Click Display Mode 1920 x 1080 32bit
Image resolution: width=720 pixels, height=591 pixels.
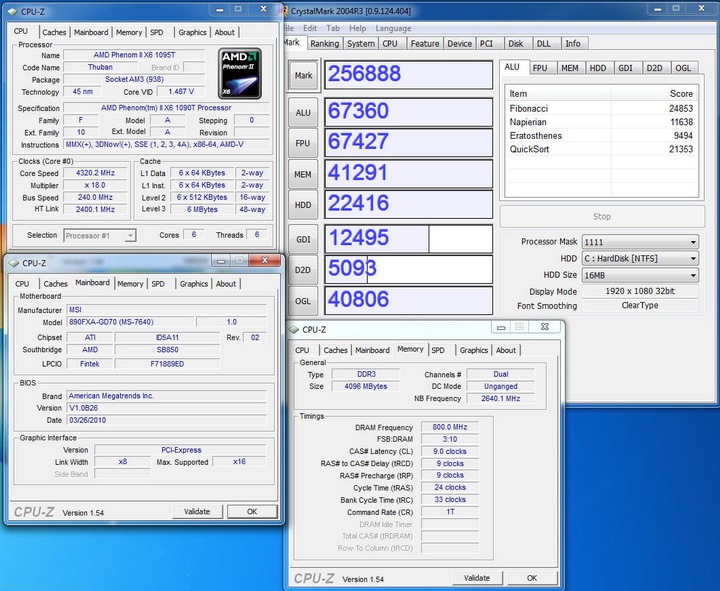pyautogui.click(x=640, y=291)
